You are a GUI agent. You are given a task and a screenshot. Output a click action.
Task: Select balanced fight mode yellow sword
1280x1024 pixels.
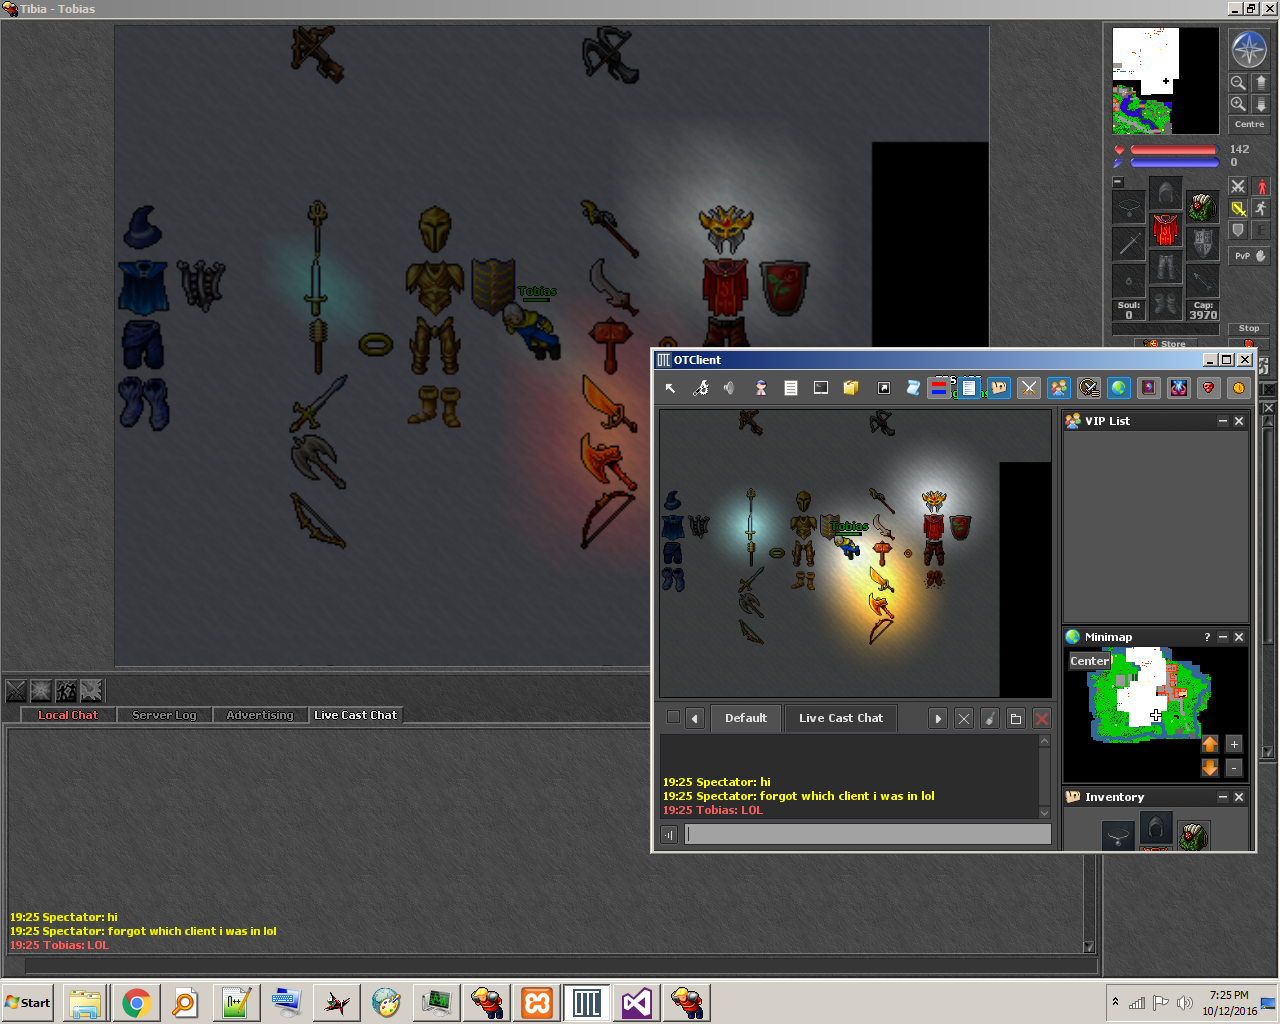pyautogui.click(x=1238, y=208)
